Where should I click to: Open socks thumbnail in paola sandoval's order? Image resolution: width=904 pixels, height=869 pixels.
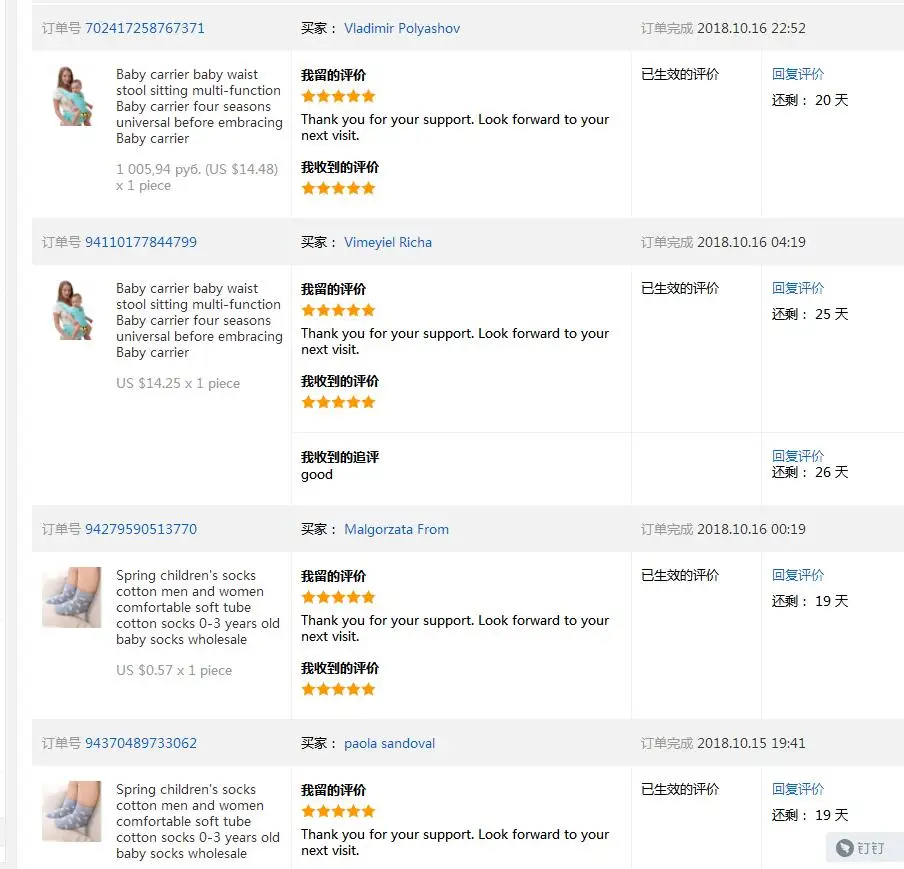click(x=71, y=811)
